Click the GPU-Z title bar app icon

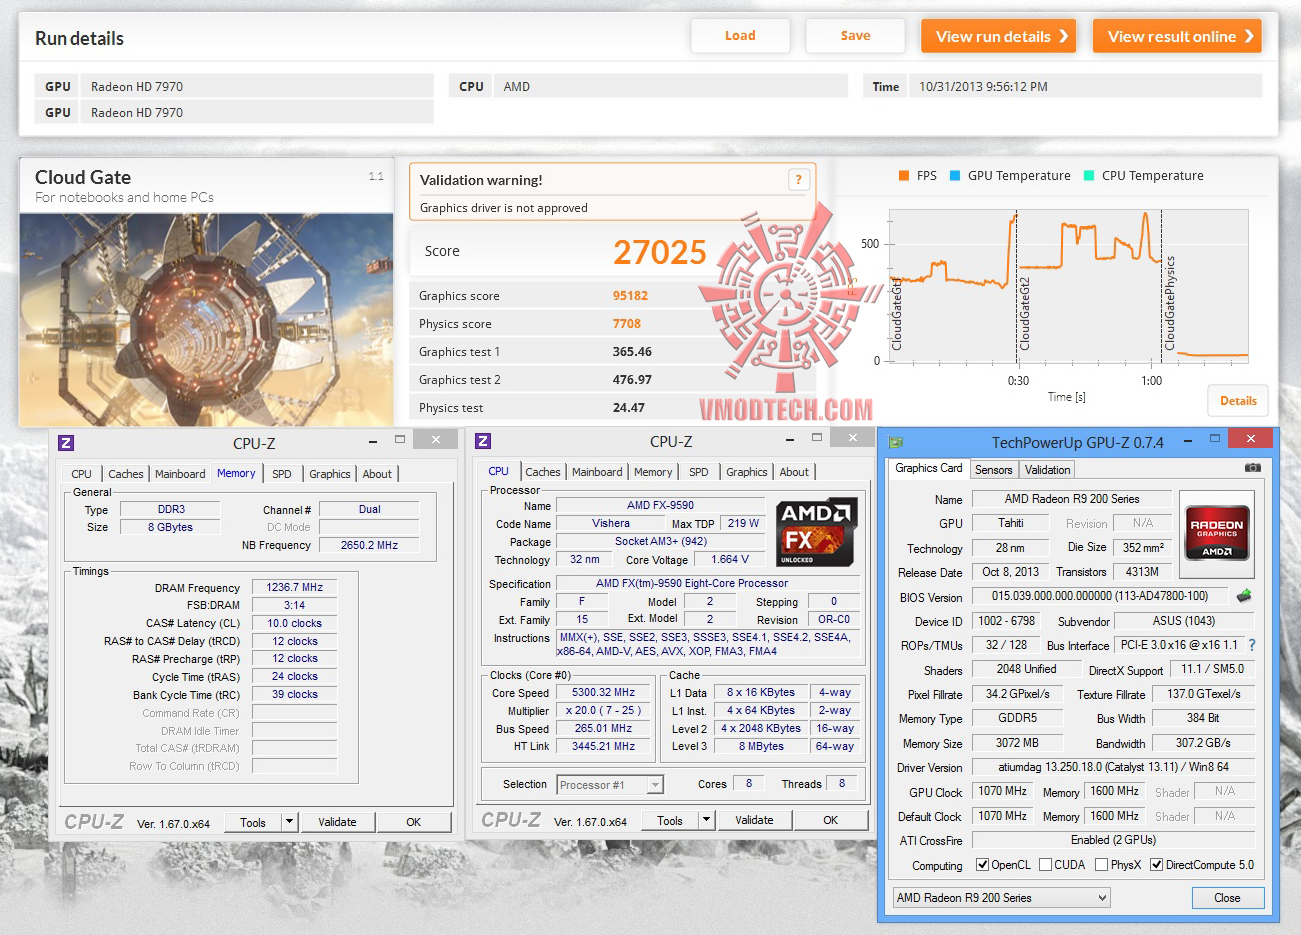896,442
